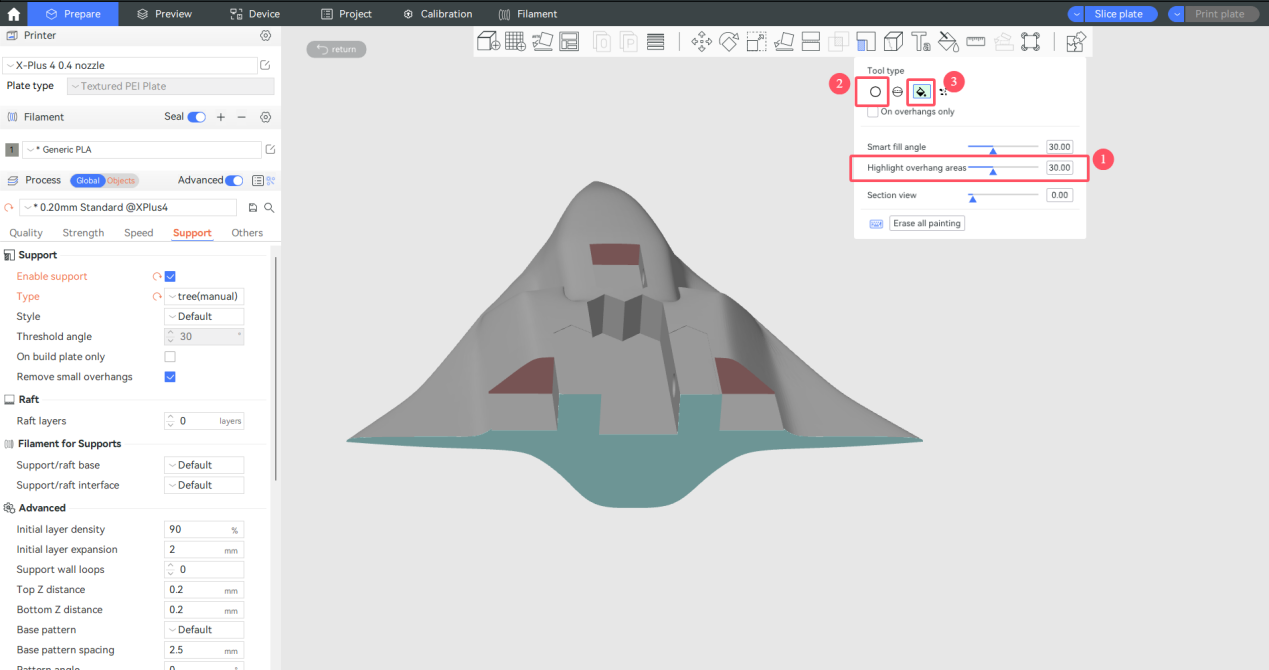Open the Scale tool

(x=757, y=41)
